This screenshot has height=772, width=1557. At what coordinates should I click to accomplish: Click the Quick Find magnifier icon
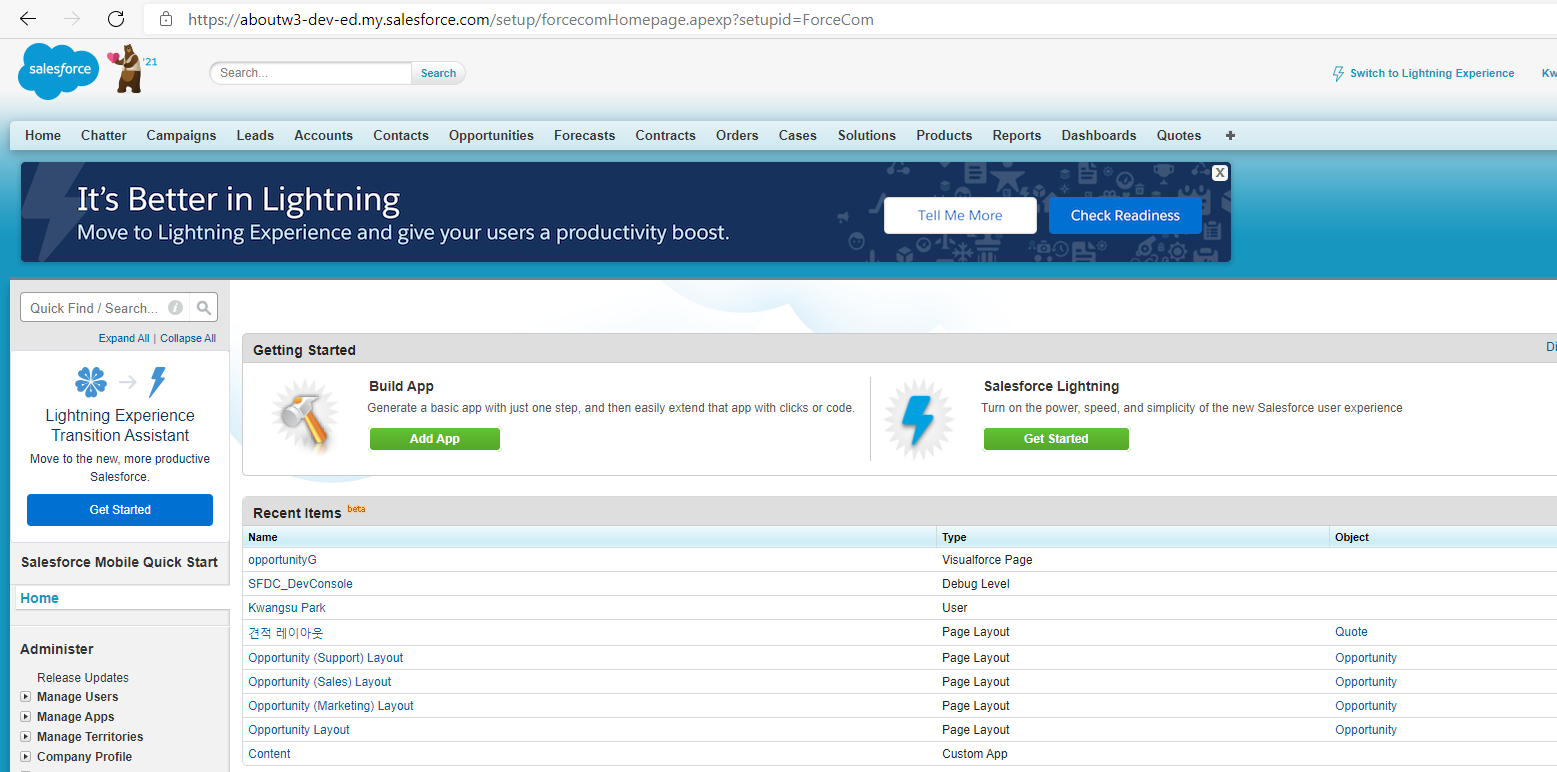pyautogui.click(x=203, y=308)
